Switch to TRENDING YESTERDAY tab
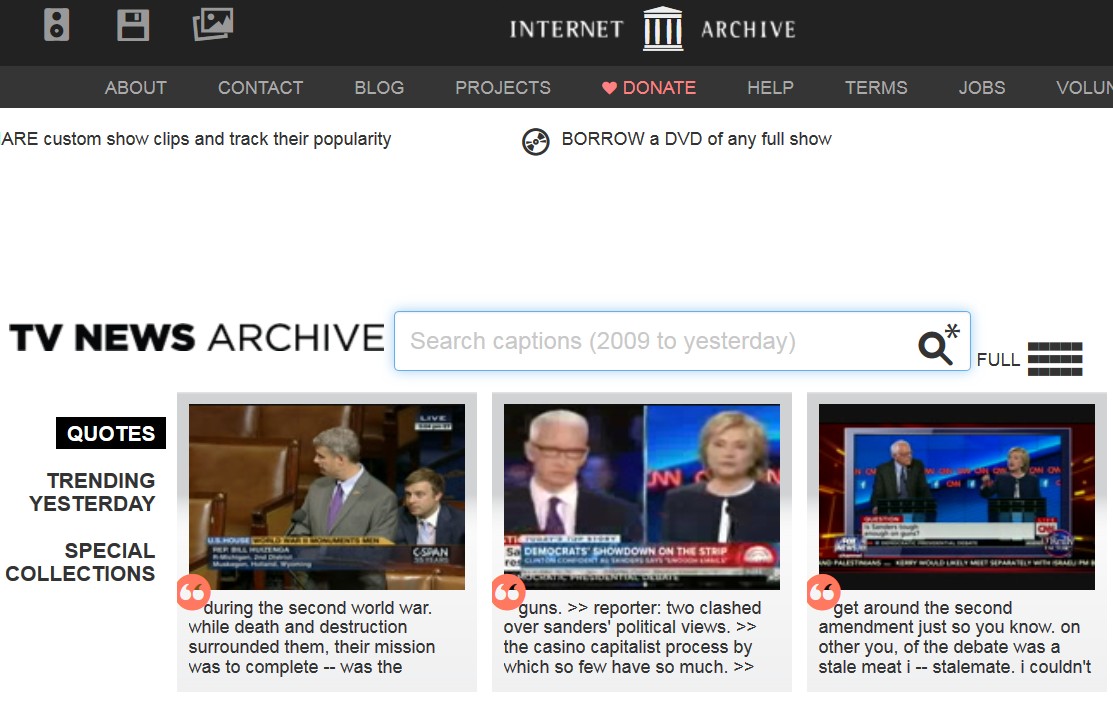Viewport: 1113px width, 707px height. (x=92, y=492)
